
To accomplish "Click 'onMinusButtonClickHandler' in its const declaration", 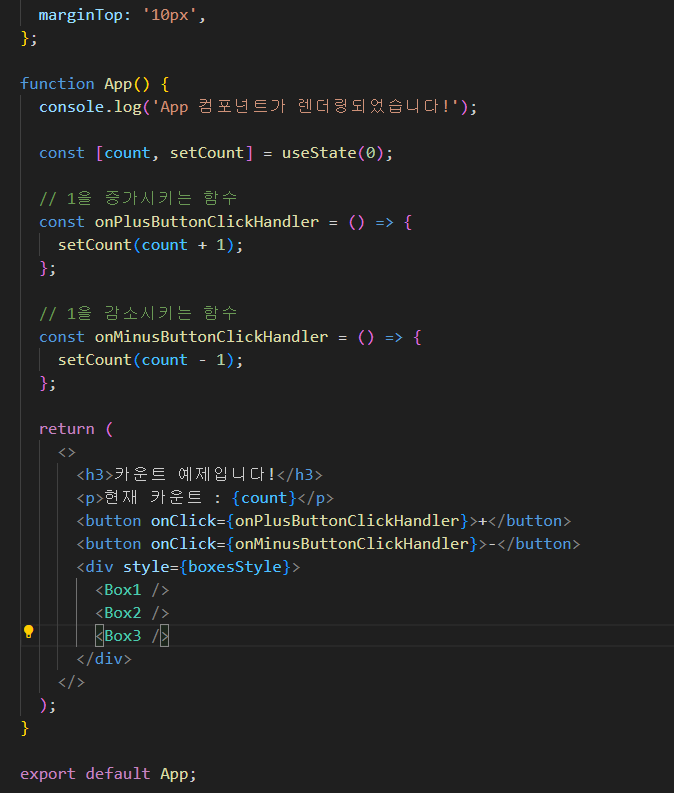I will (211, 336).
